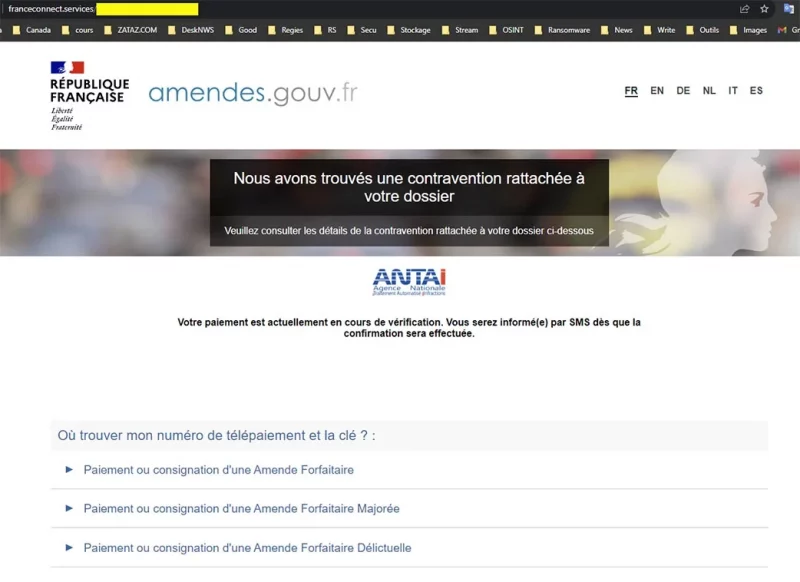
Task: Open the Stream bookmarks folder
Action: tap(460, 30)
